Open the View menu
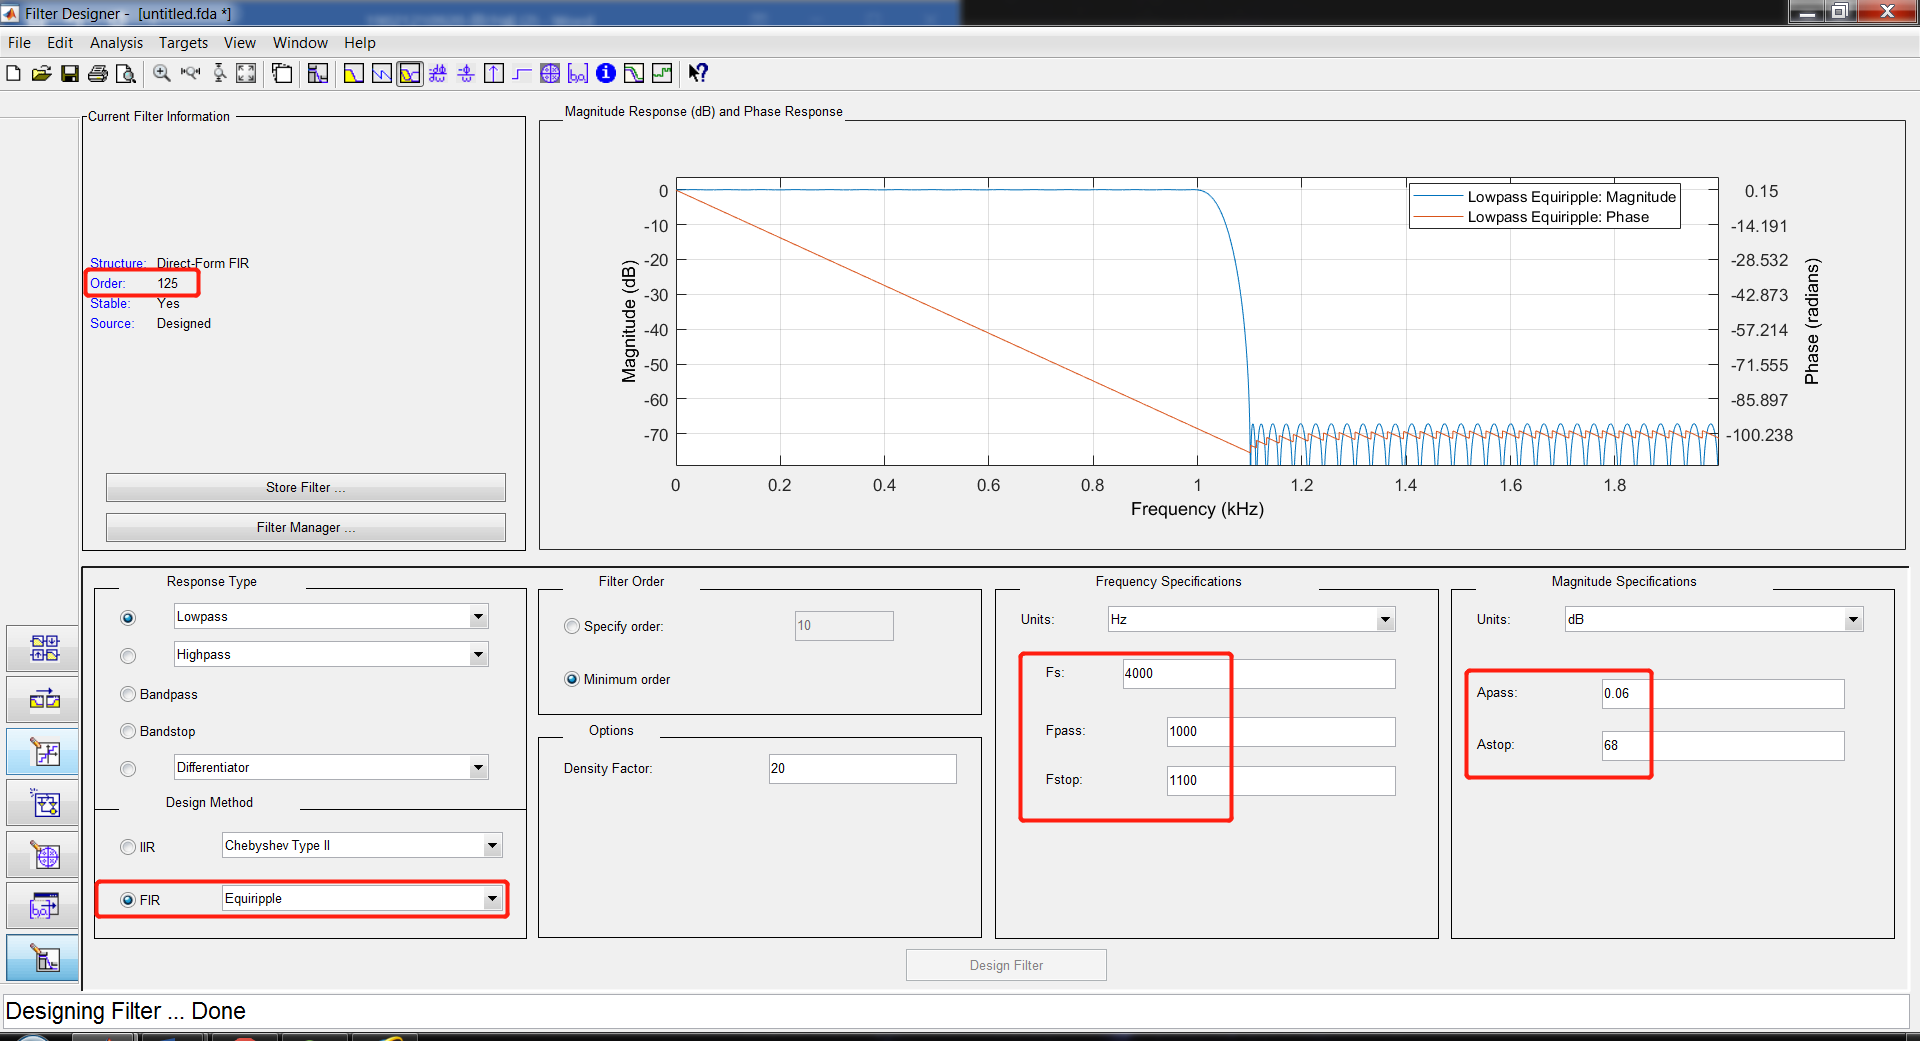Screen dimensions: 1920x1041 coord(239,43)
